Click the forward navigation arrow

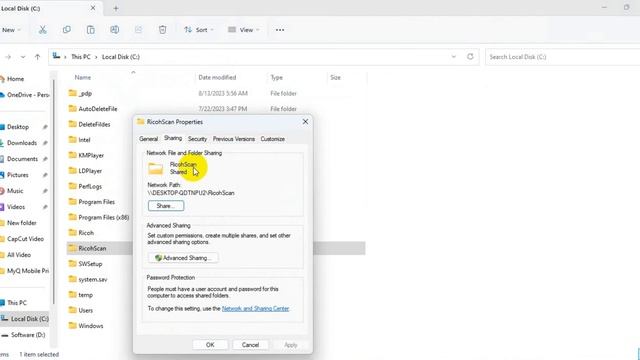coord(8,57)
